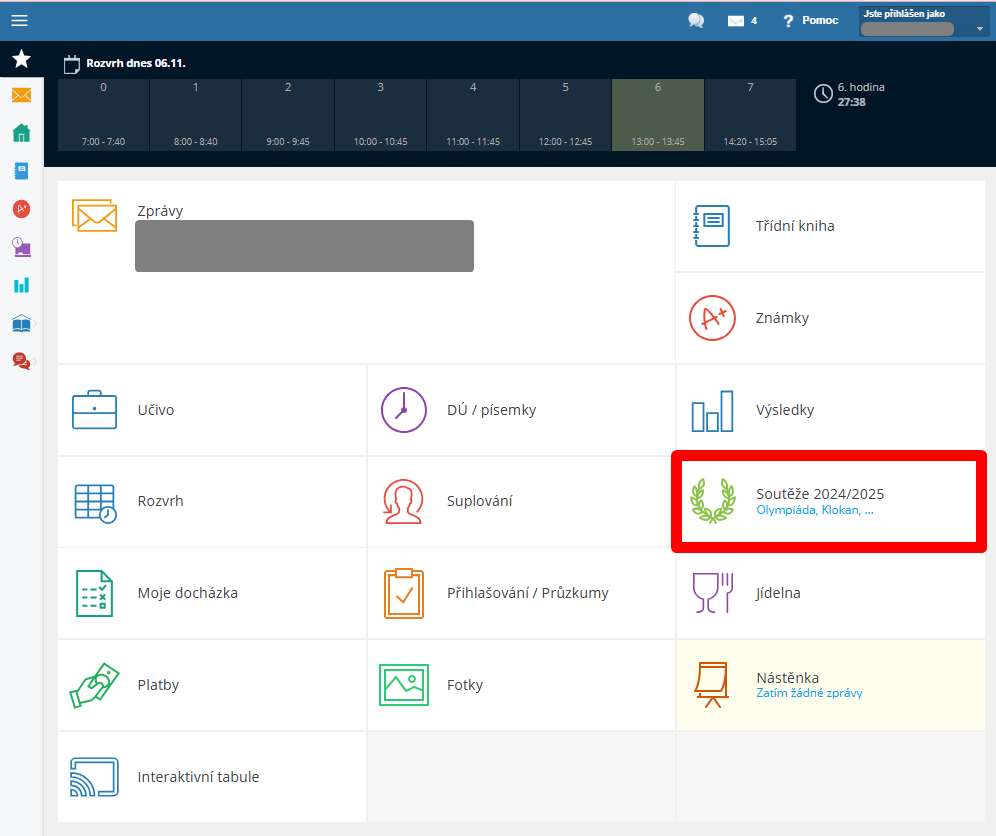
Task: Select lesson slot 1 at 8:00 - 8:40
Action: pyautogui.click(x=196, y=115)
